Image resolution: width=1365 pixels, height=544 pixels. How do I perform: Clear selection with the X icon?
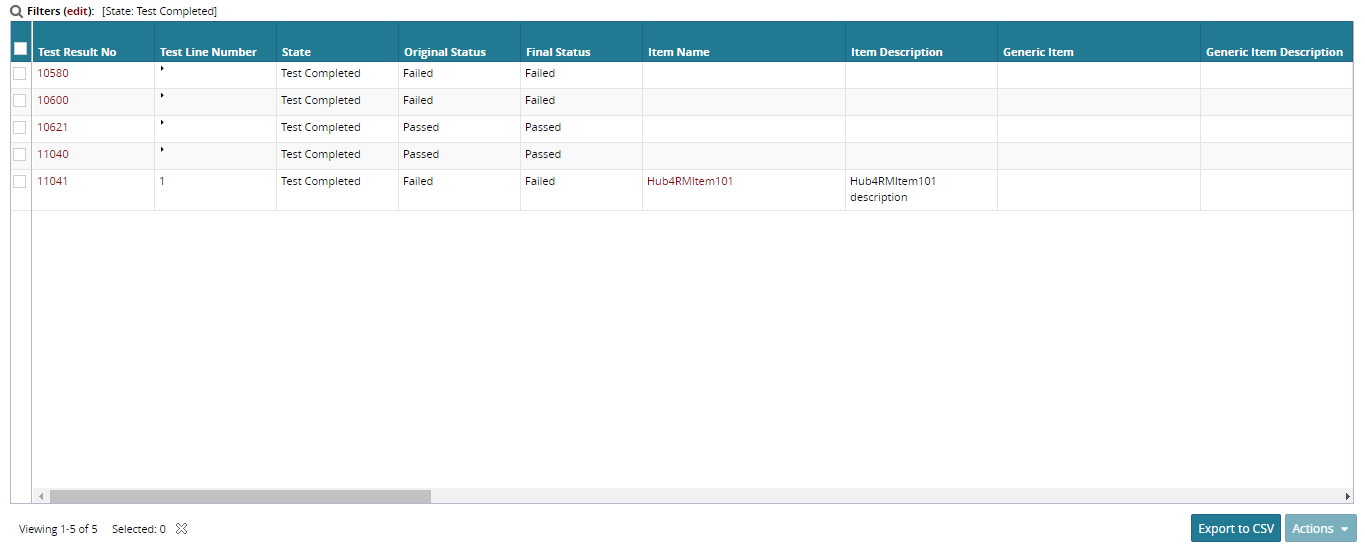182,529
